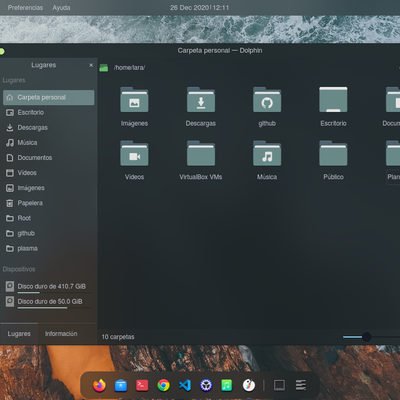This screenshot has width=400, height=400.
Task: Select plasma place in the sidebar
Action: (x=49, y=248)
